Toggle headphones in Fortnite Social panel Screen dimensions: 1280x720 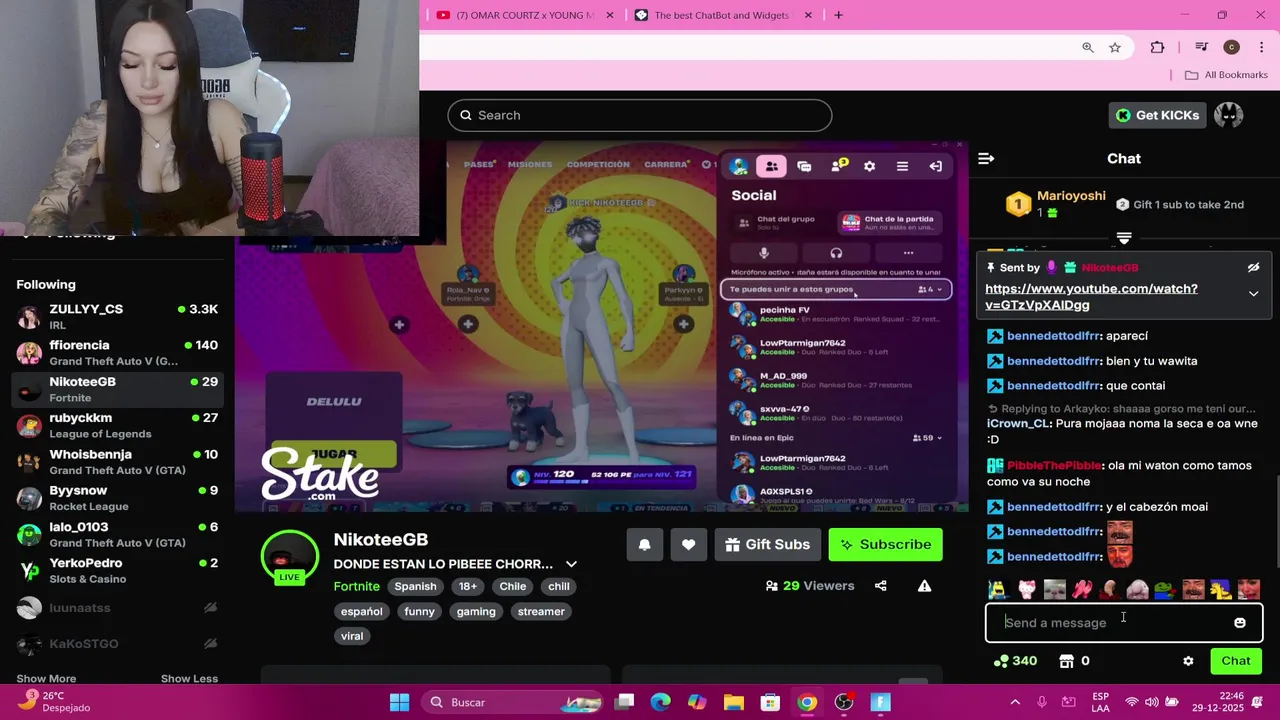836,253
